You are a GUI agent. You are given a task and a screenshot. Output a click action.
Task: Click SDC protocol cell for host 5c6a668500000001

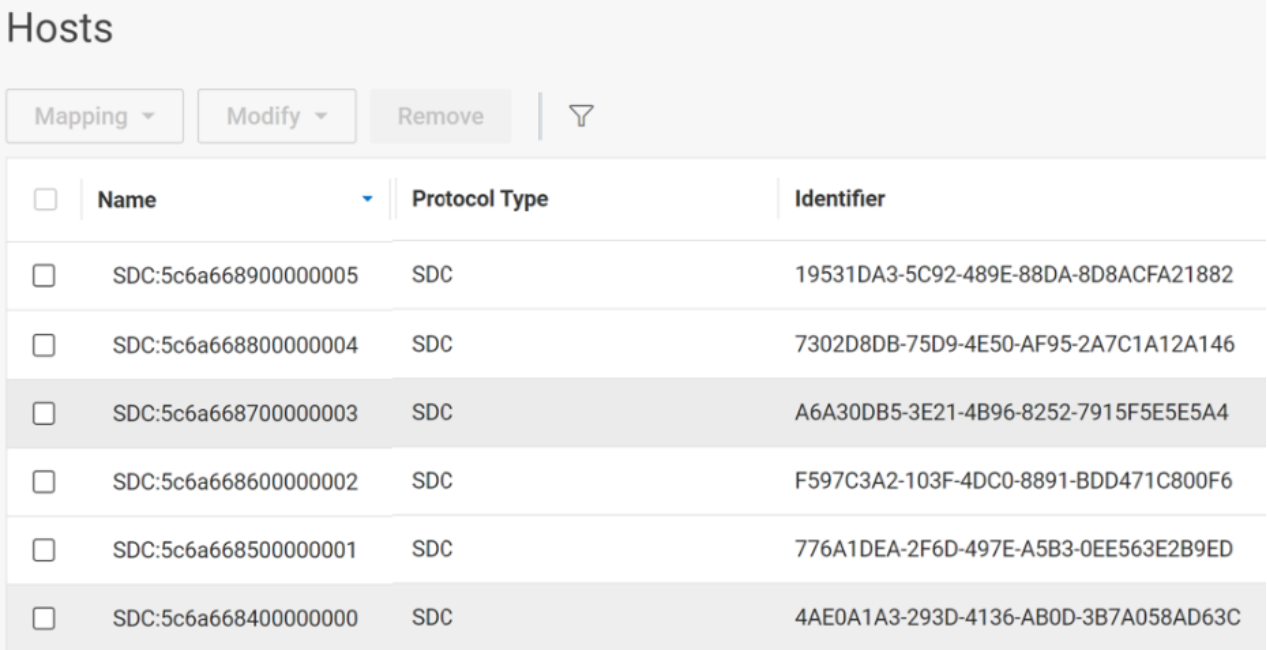(x=432, y=549)
